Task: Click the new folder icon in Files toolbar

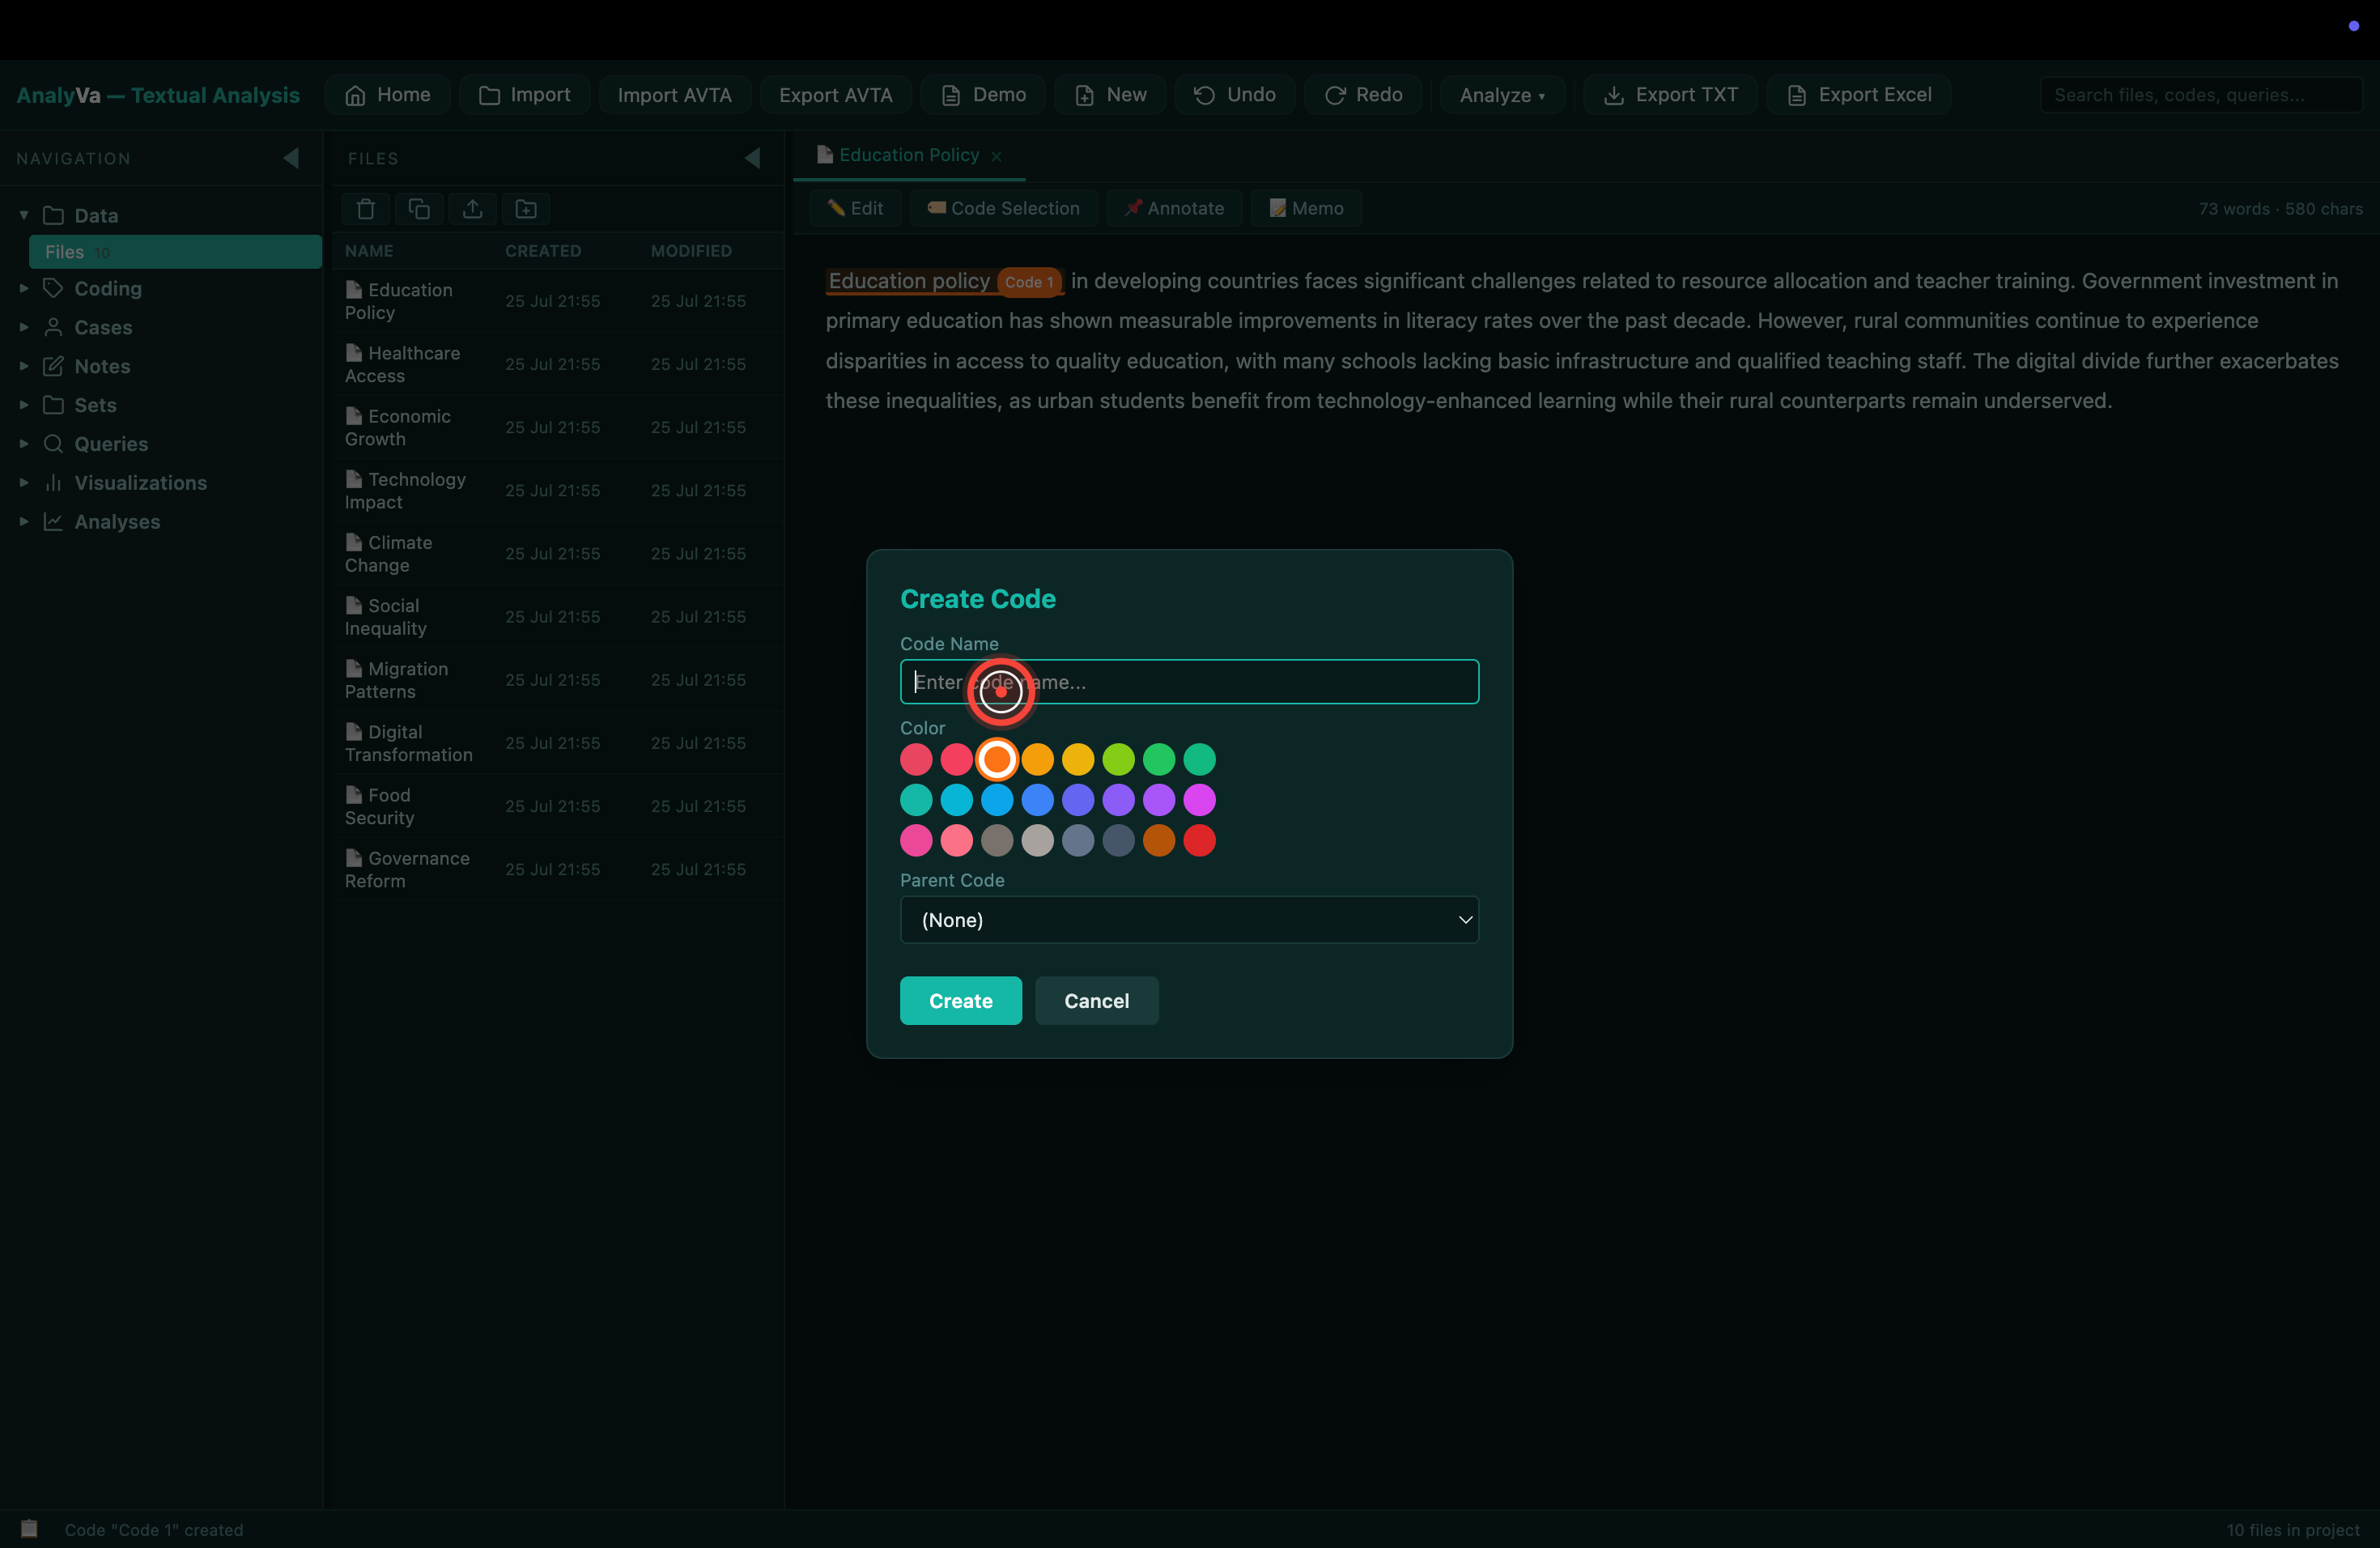Action: (x=526, y=209)
